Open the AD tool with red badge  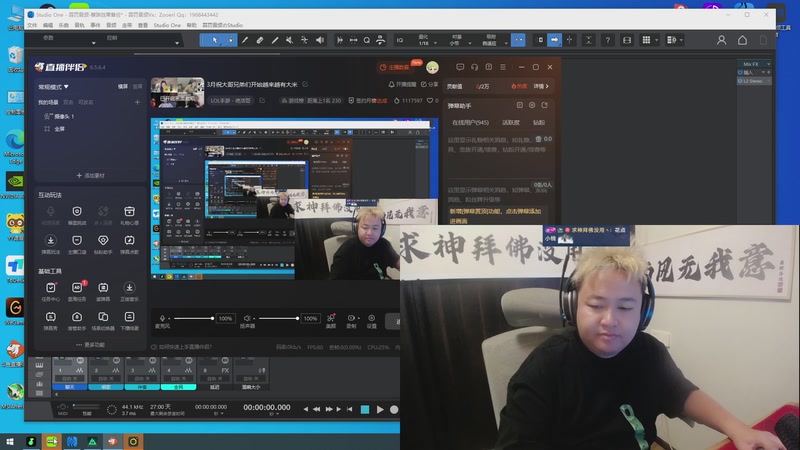pos(77,292)
